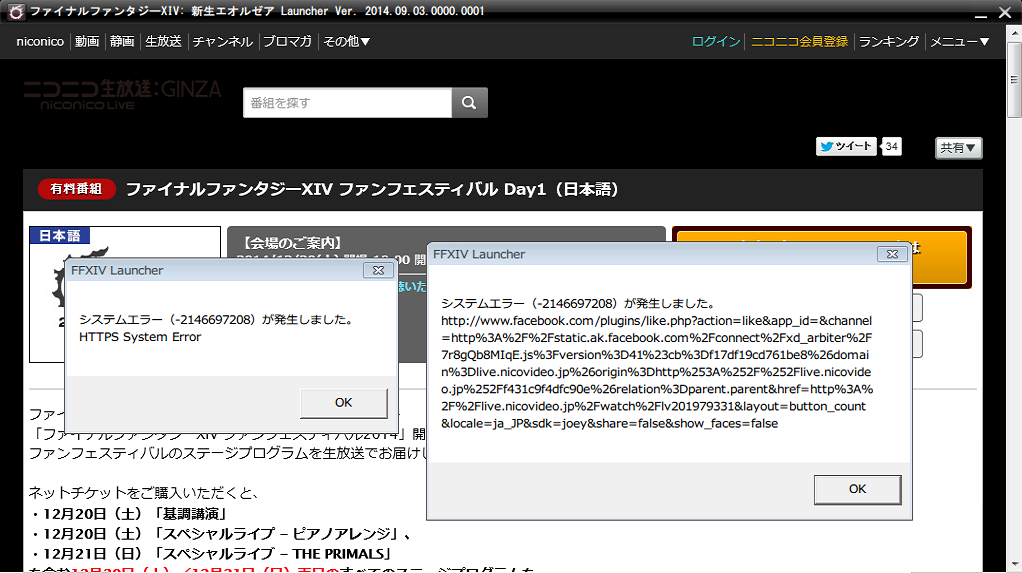1022x573 pixels.
Task: Click the orange ticket purchase banner
Action: tap(821, 257)
